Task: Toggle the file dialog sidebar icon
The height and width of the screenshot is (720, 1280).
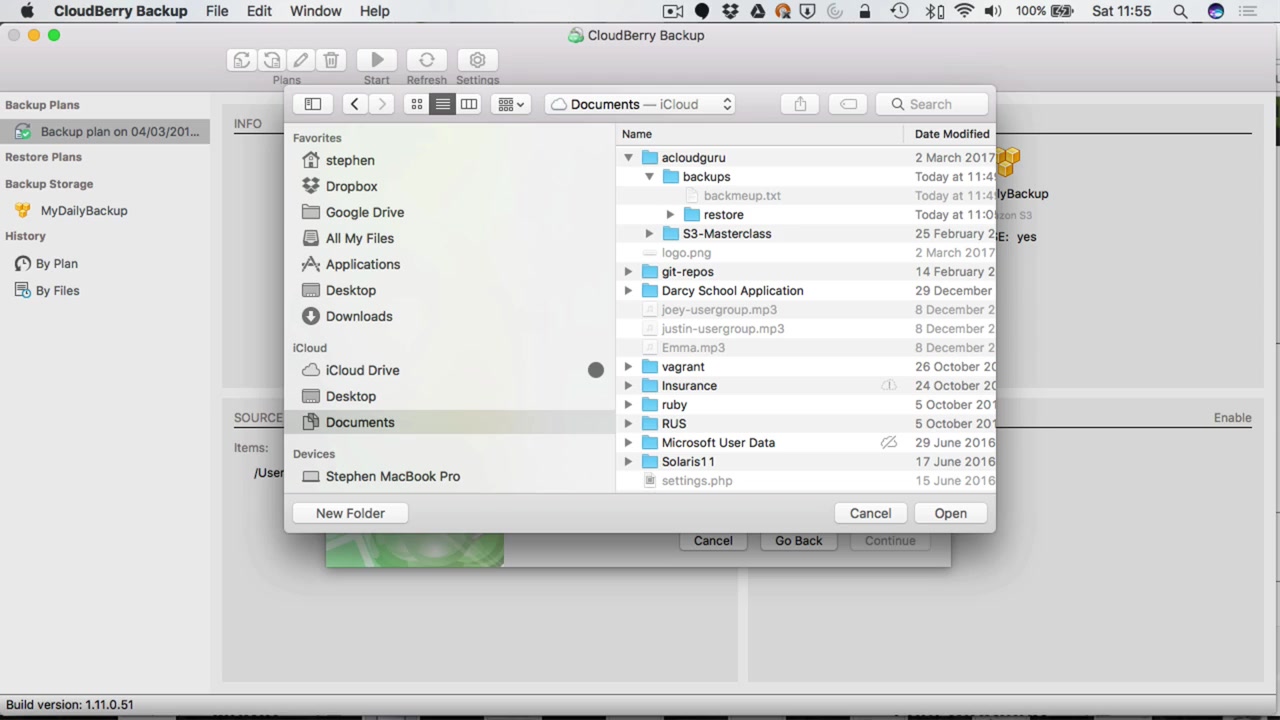Action: 313,104
